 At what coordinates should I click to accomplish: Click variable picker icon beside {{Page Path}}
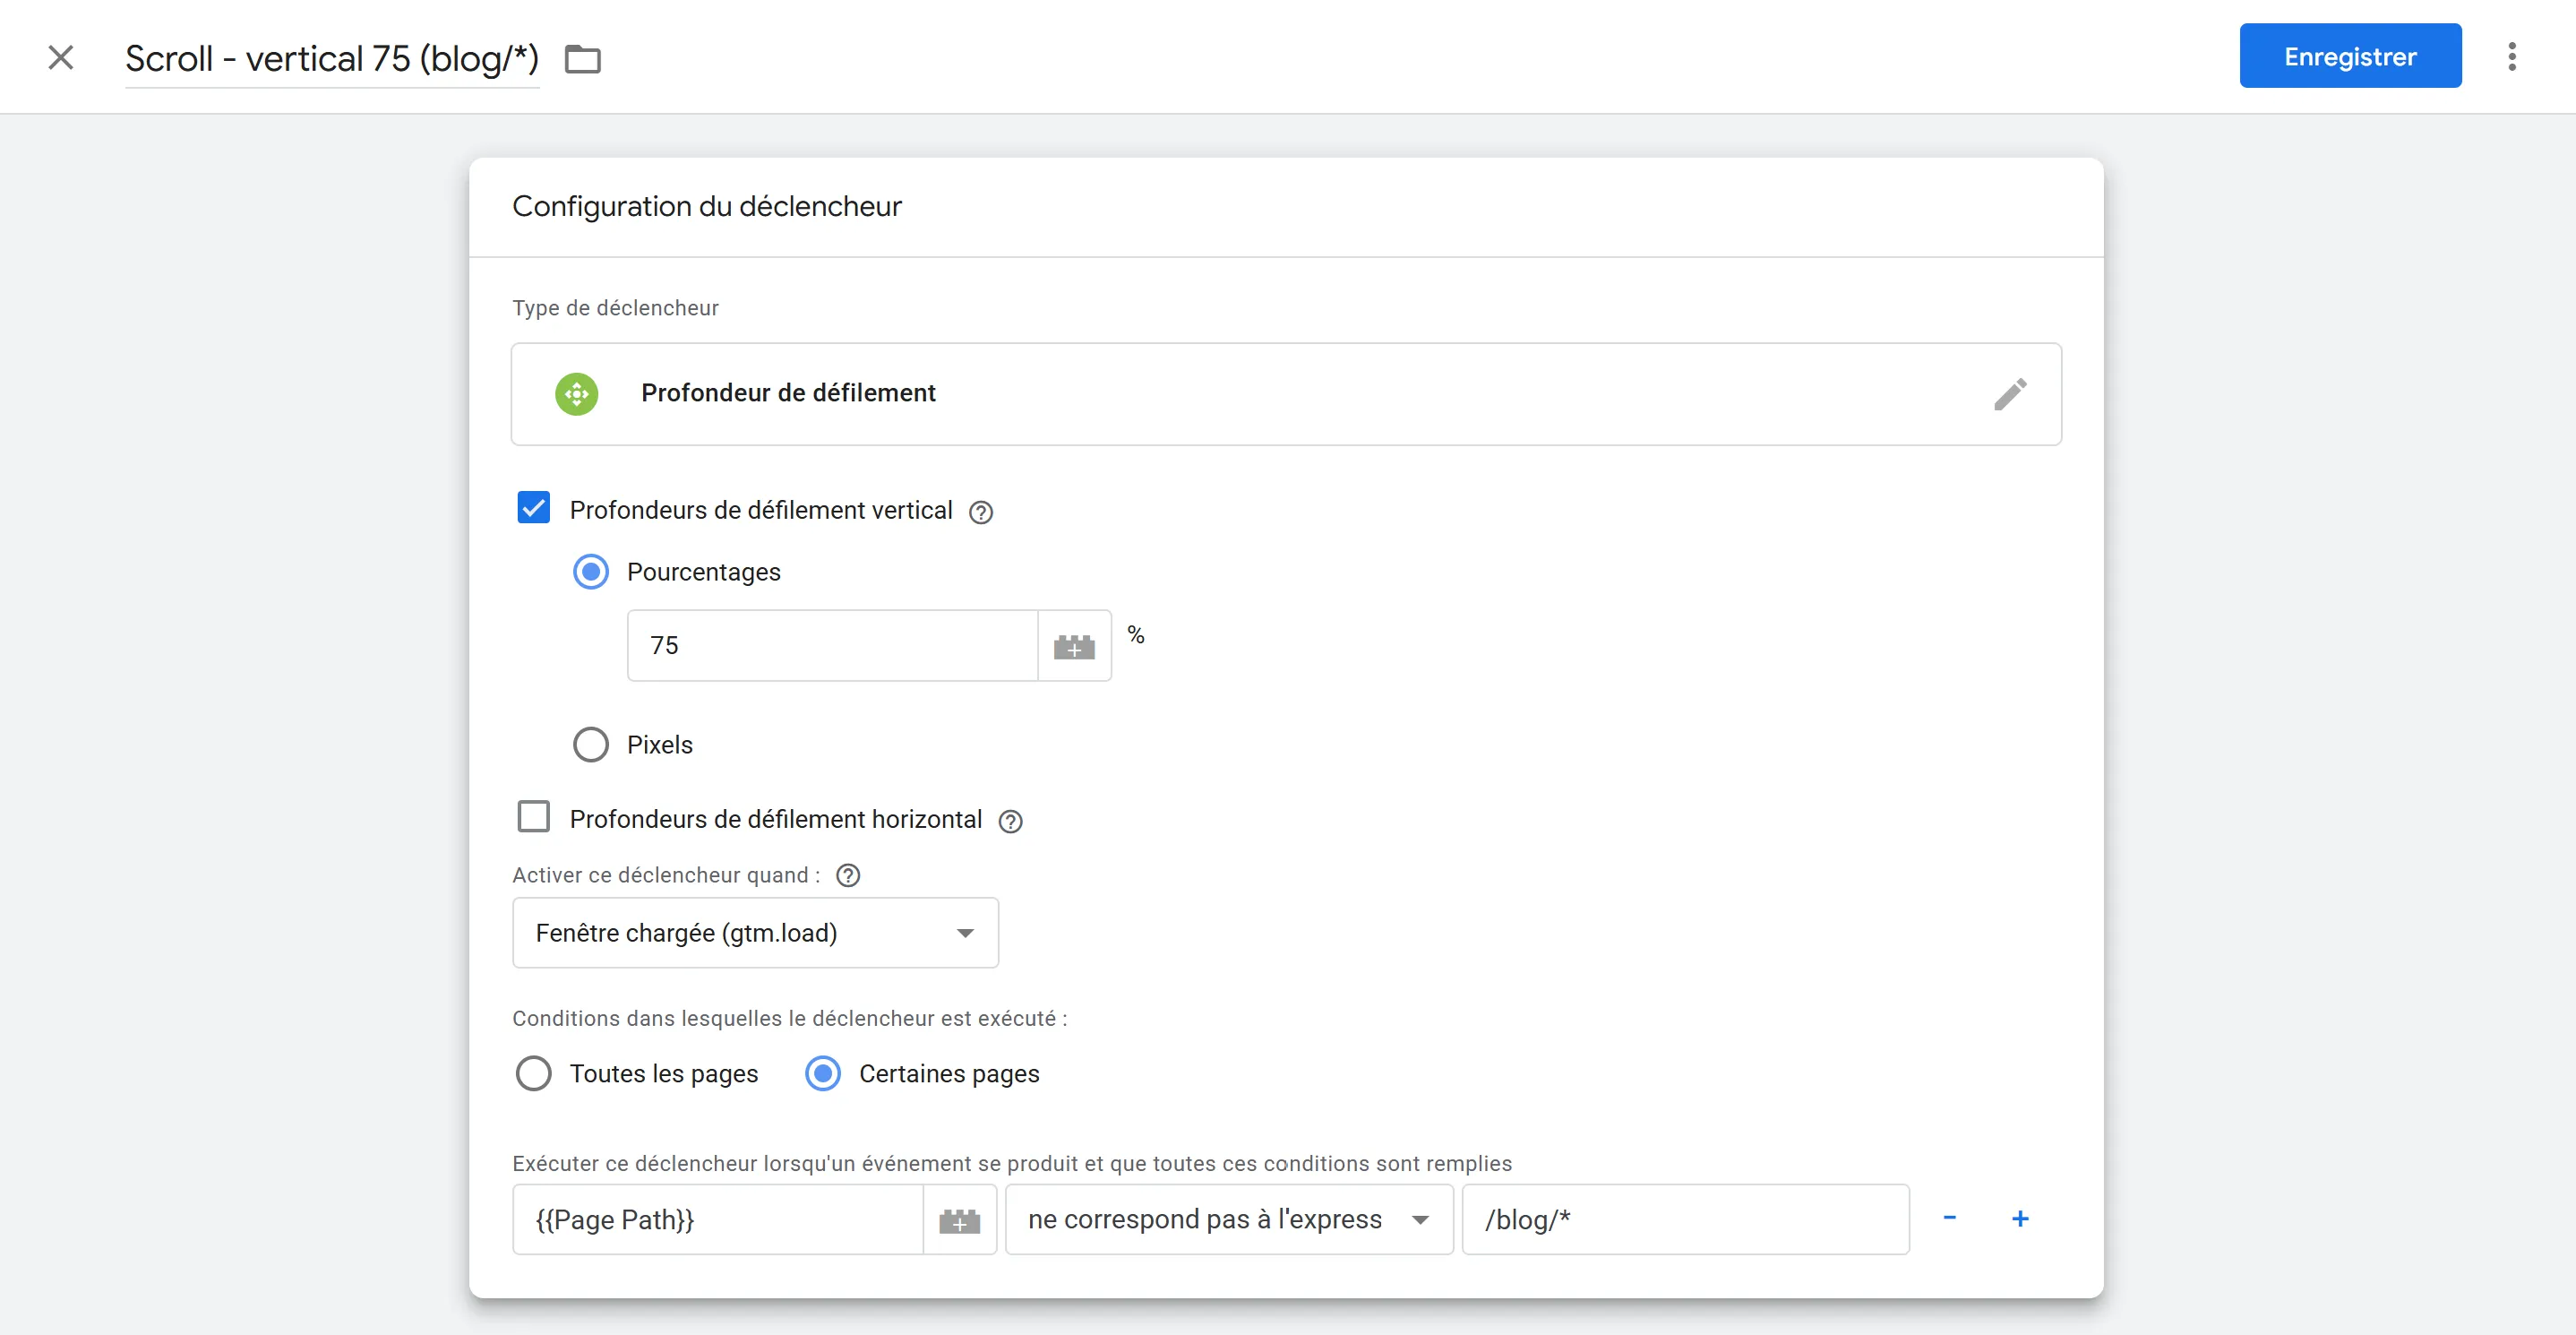(x=960, y=1220)
